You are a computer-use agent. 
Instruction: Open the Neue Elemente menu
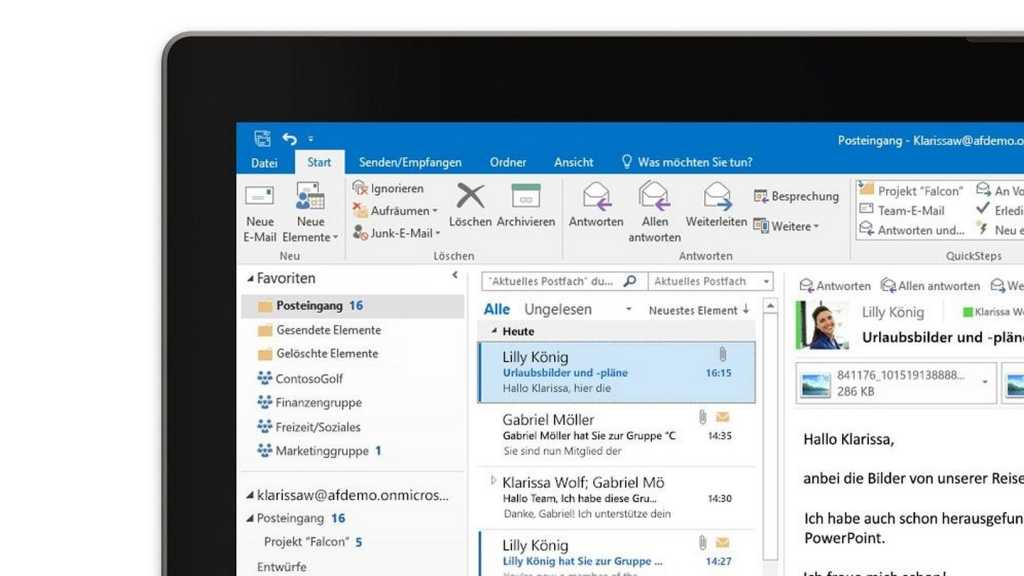[x=310, y=213]
